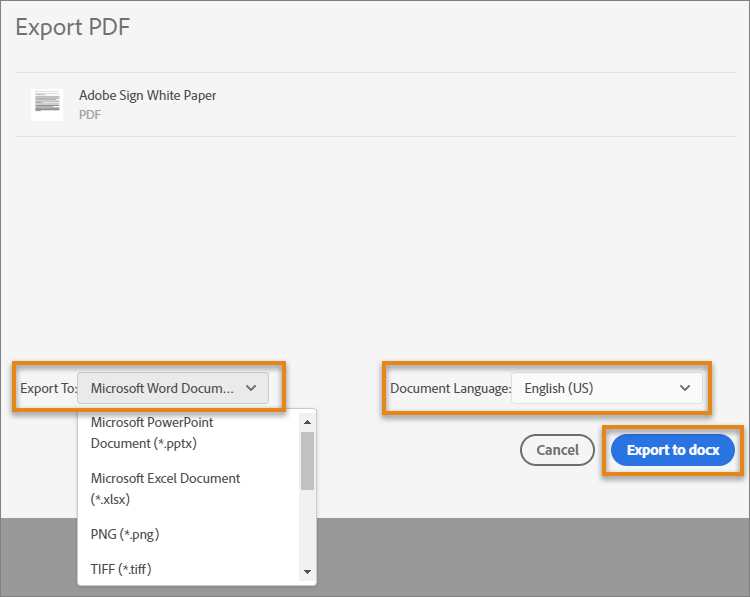Click the format list scroll down arrow
Viewport: 750px width, 597px height.
(x=307, y=572)
